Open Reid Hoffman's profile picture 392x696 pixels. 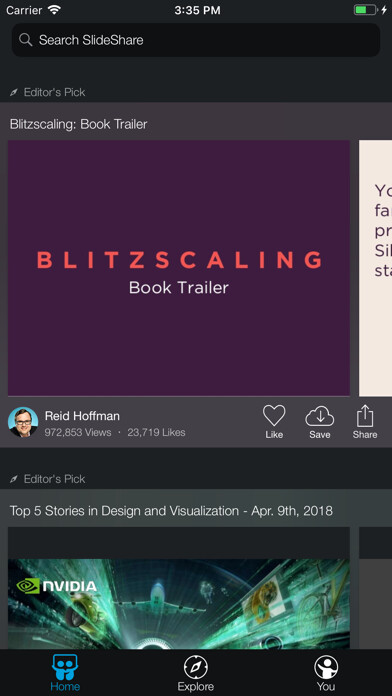click(x=23, y=422)
